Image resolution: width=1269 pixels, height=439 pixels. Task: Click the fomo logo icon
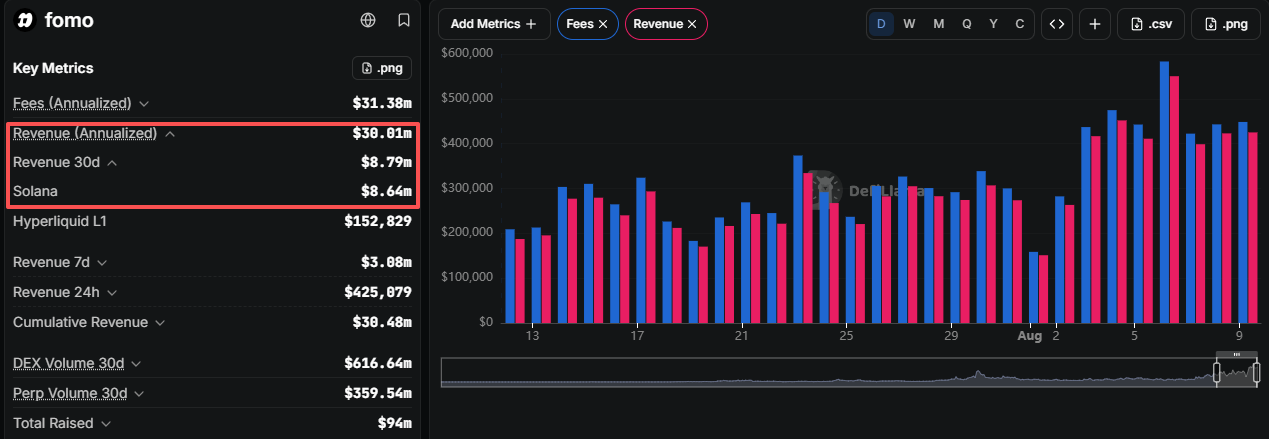[25, 20]
